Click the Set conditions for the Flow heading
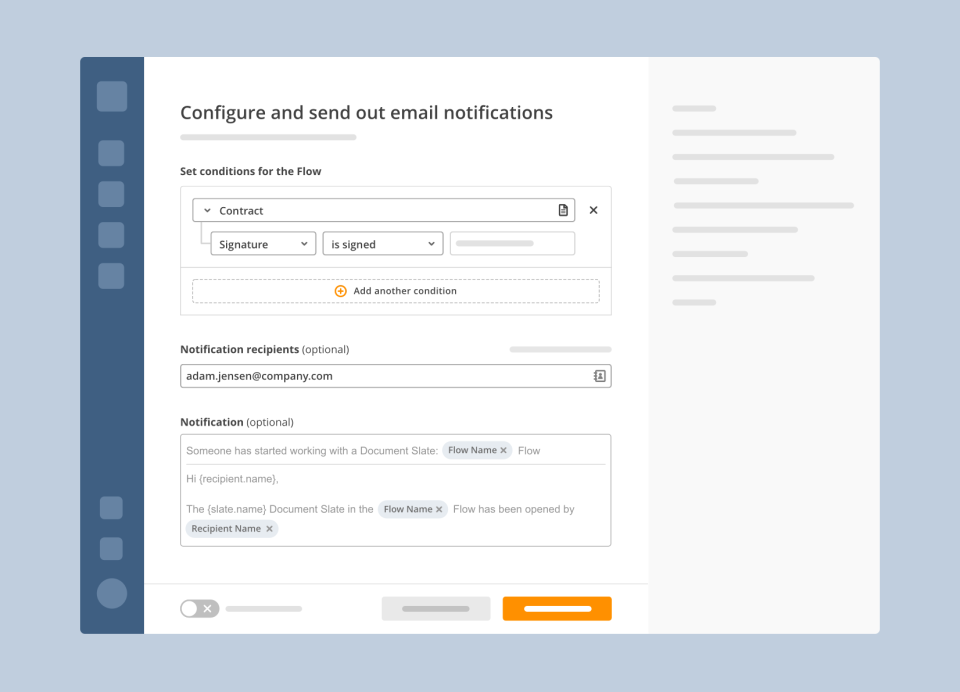The image size is (960, 692). pos(251,171)
